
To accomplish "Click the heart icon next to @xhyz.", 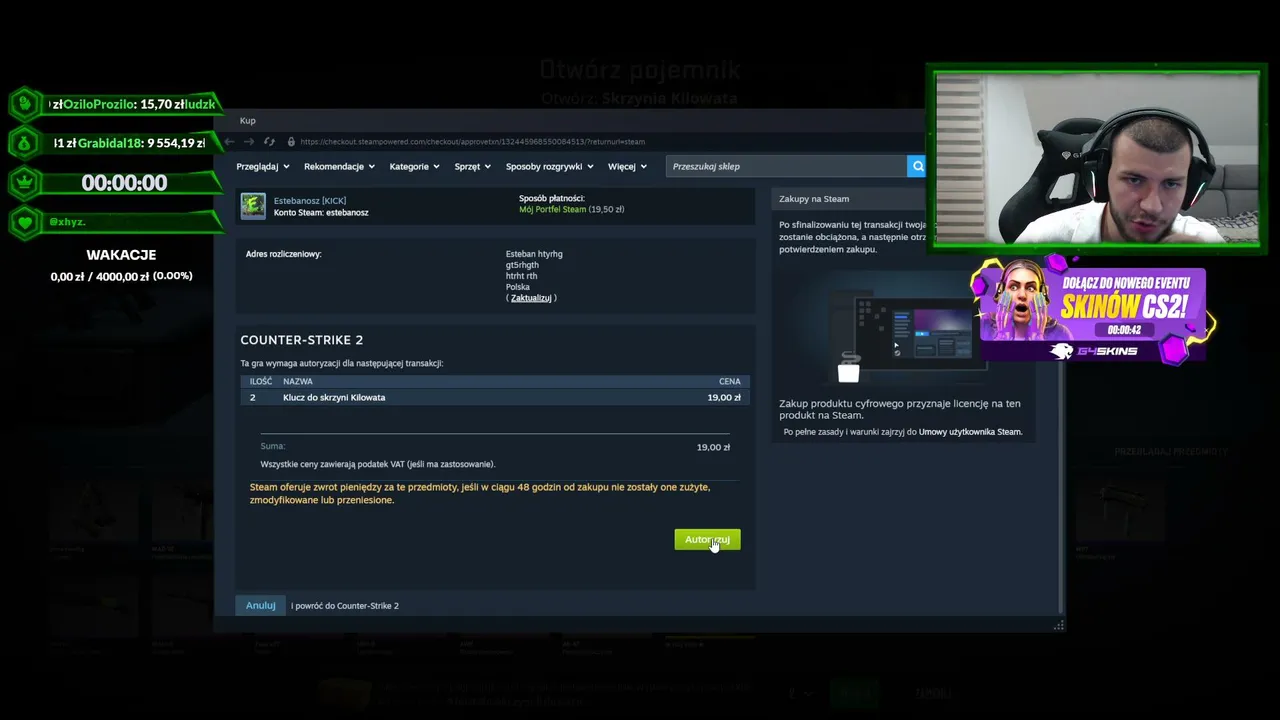I will click(25, 222).
